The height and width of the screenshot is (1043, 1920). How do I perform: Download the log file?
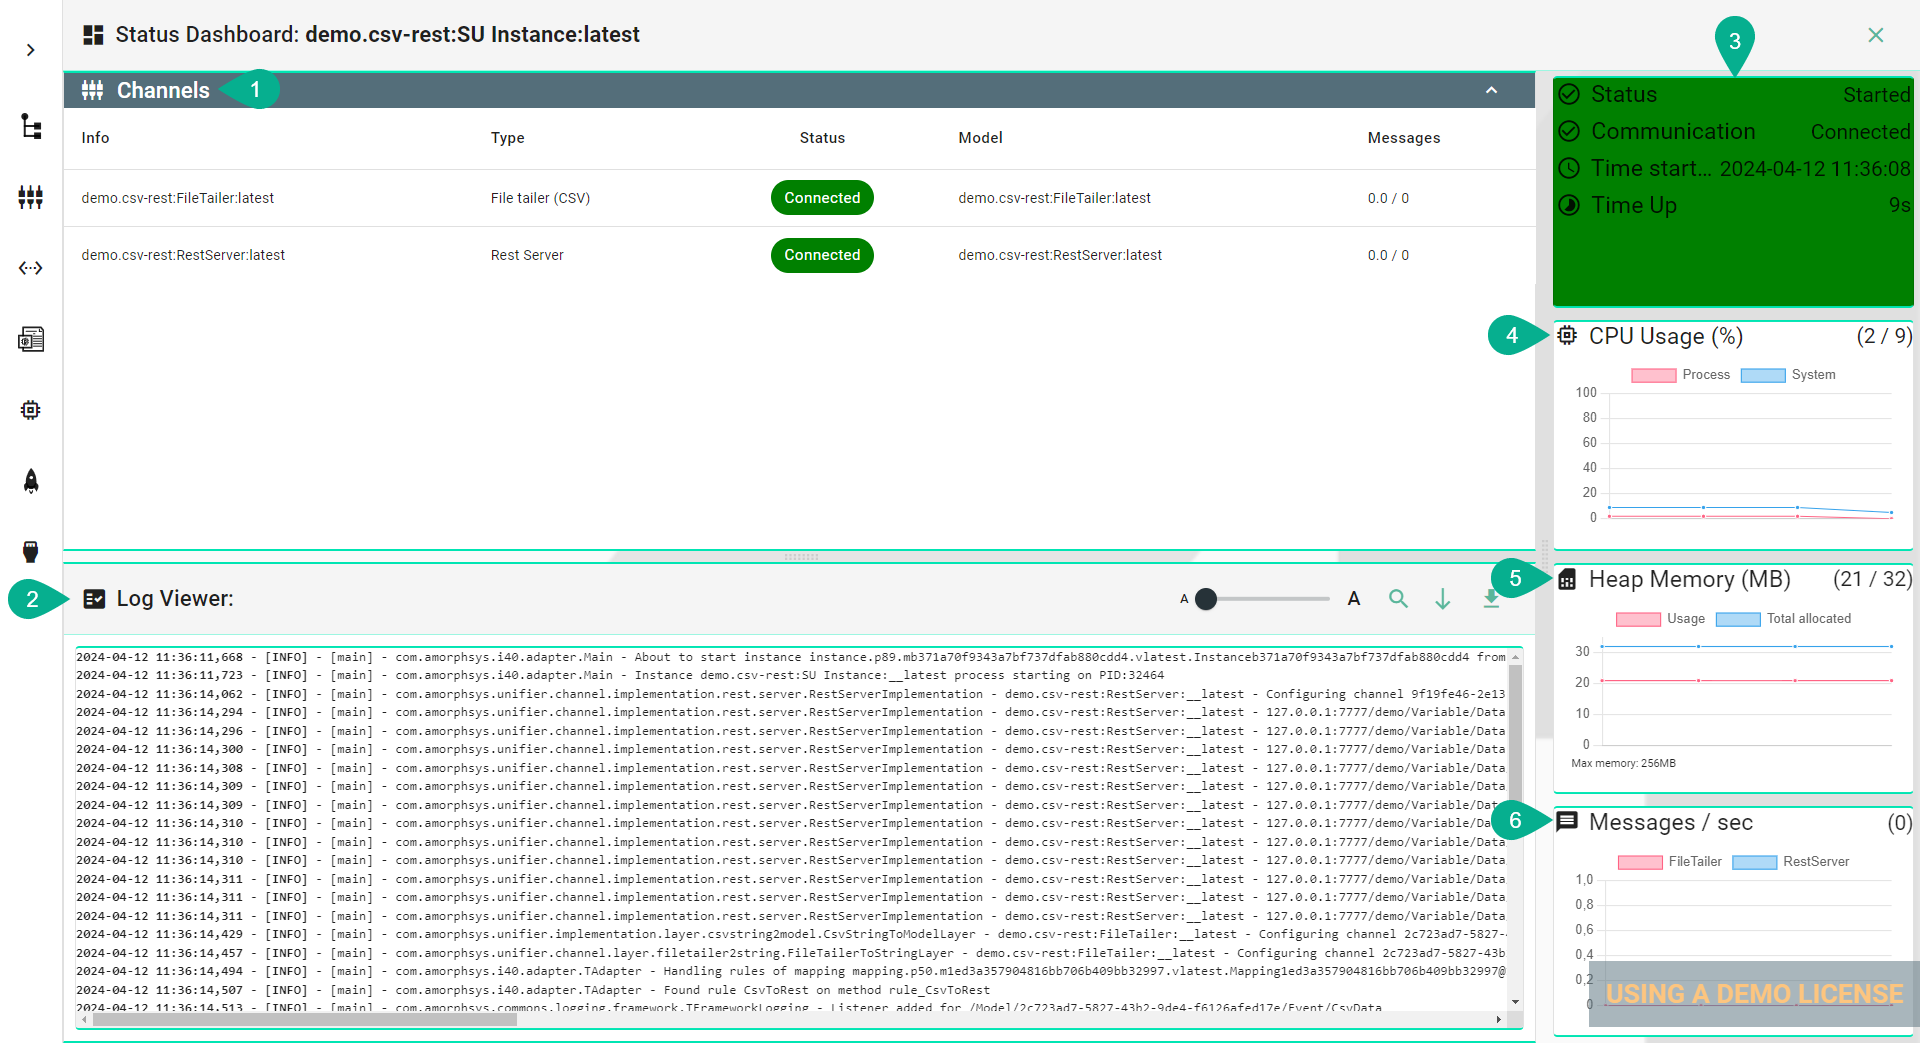pyautogui.click(x=1491, y=599)
